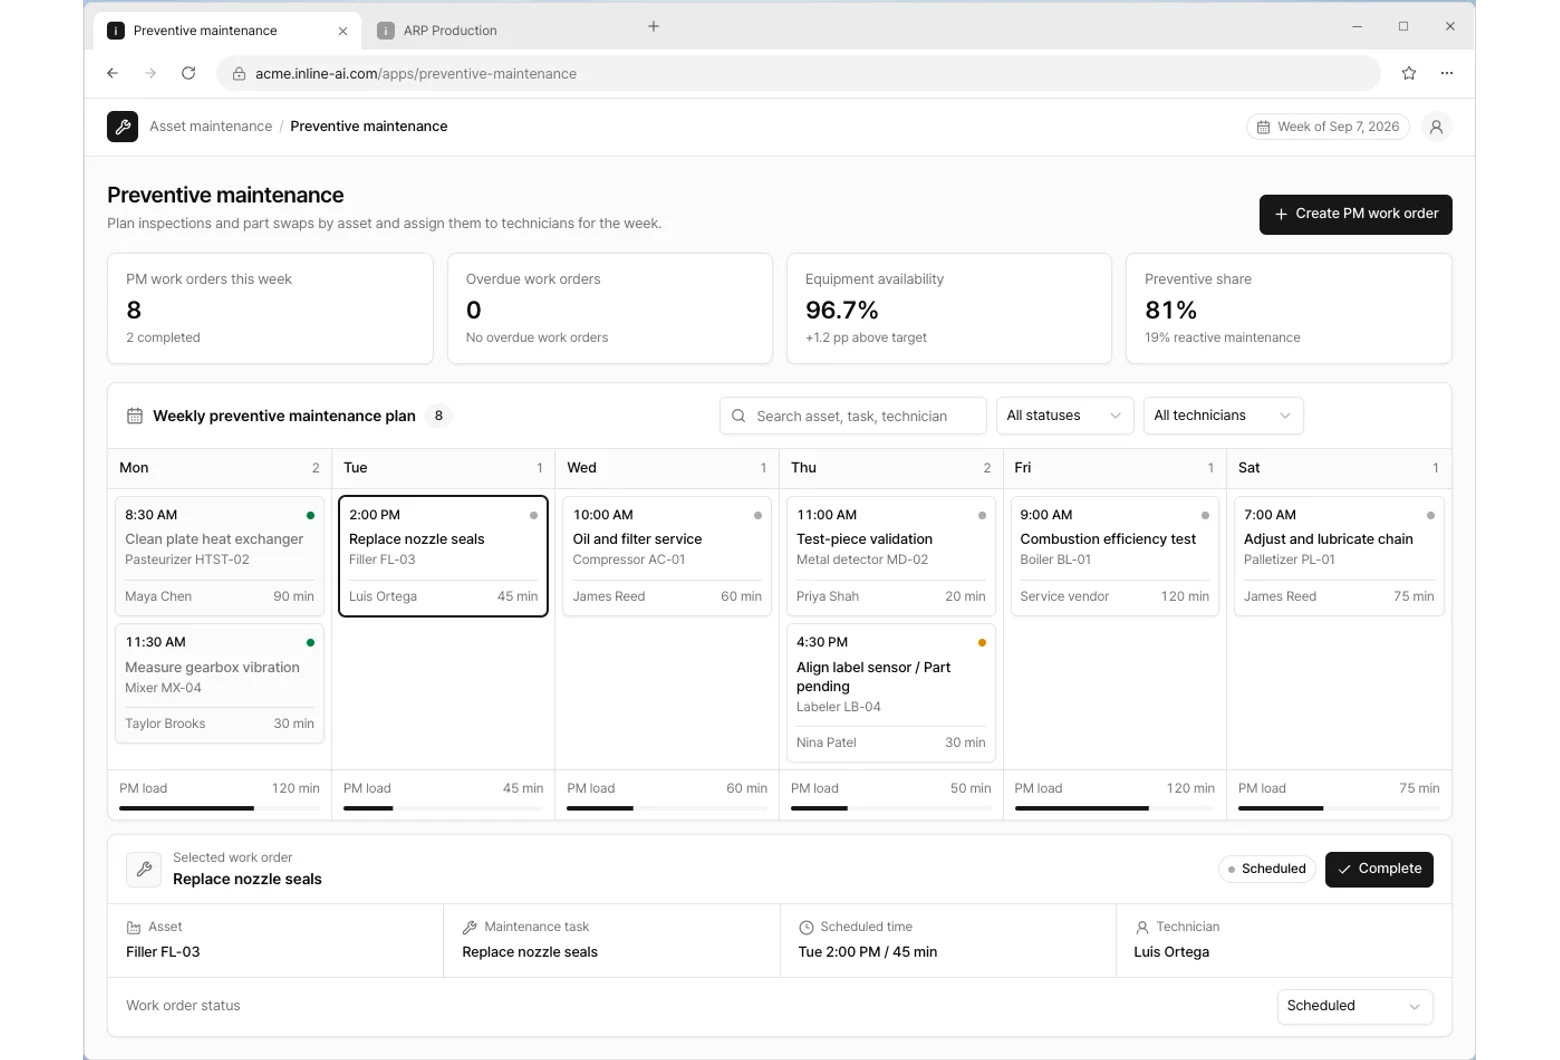Select the Combustion efficiency test card
The image size is (1560, 1060).
[x=1115, y=556]
